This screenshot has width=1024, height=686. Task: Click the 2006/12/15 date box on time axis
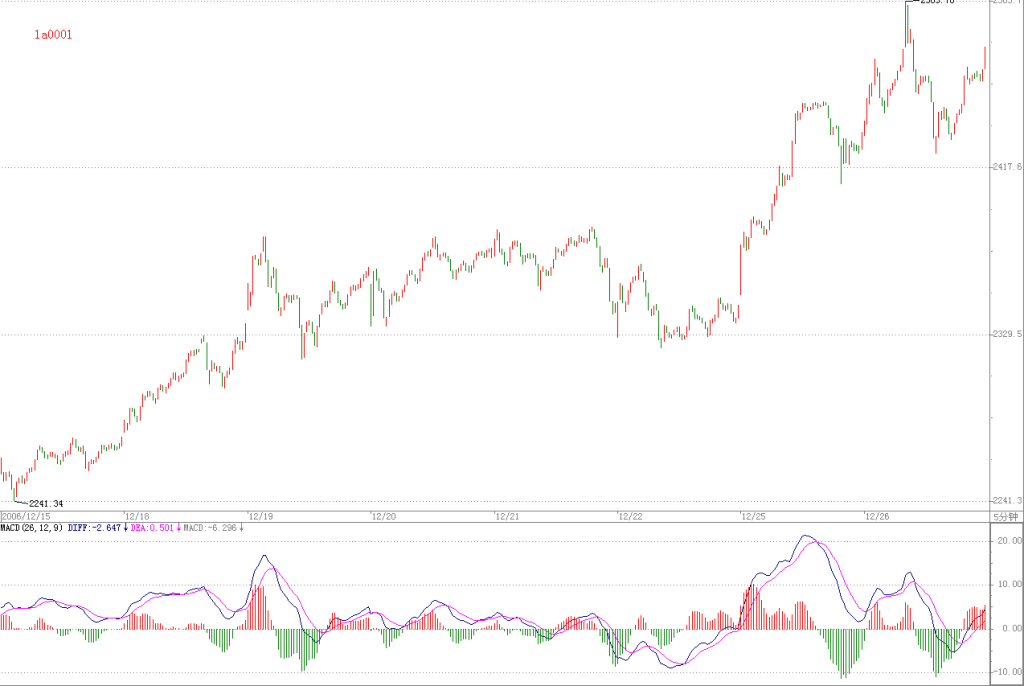pos(26,516)
